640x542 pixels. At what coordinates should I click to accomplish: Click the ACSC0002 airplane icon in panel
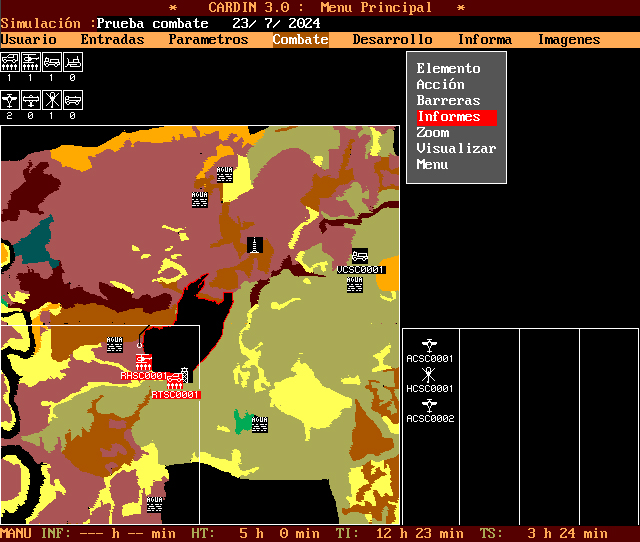pyautogui.click(x=429, y=405)
